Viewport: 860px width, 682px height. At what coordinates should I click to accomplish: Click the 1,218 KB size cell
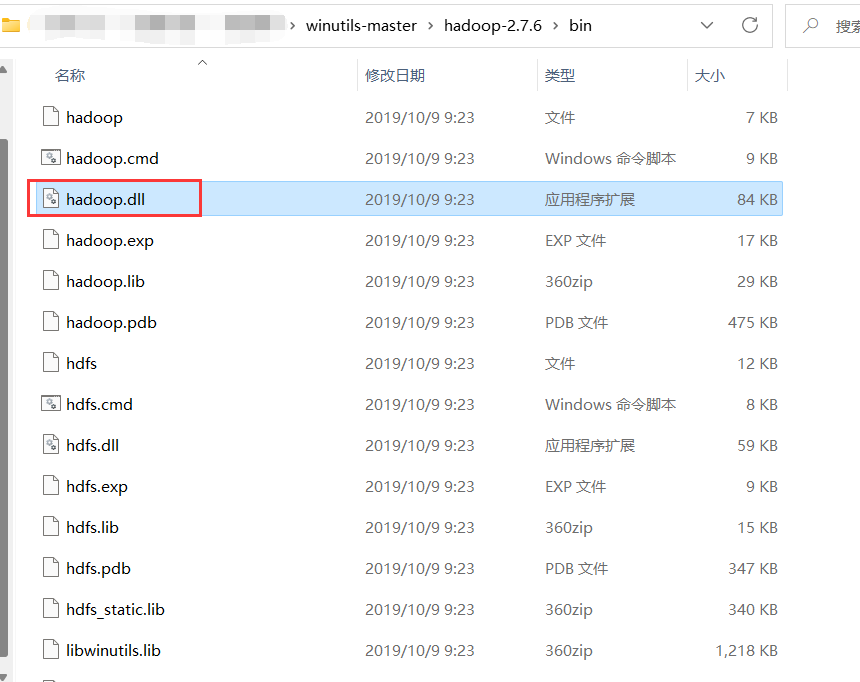click(746, 650)
